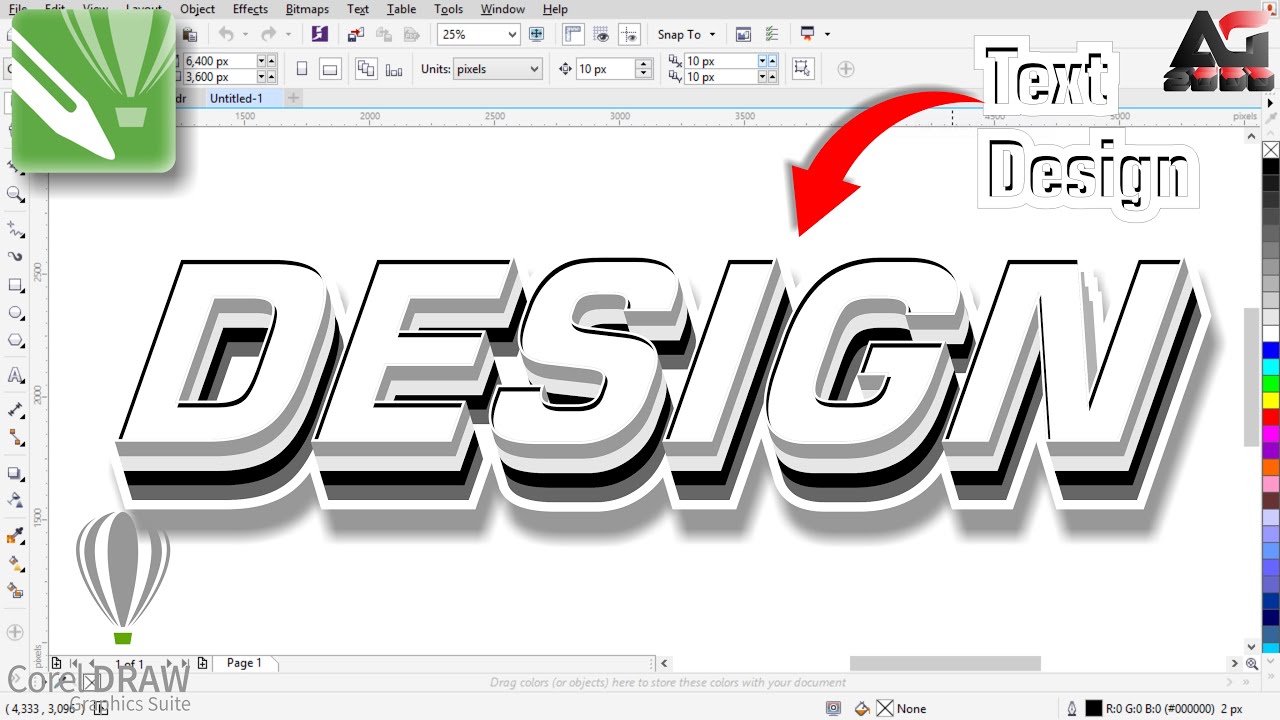Add a new document tab with plus

pos(293,98)
